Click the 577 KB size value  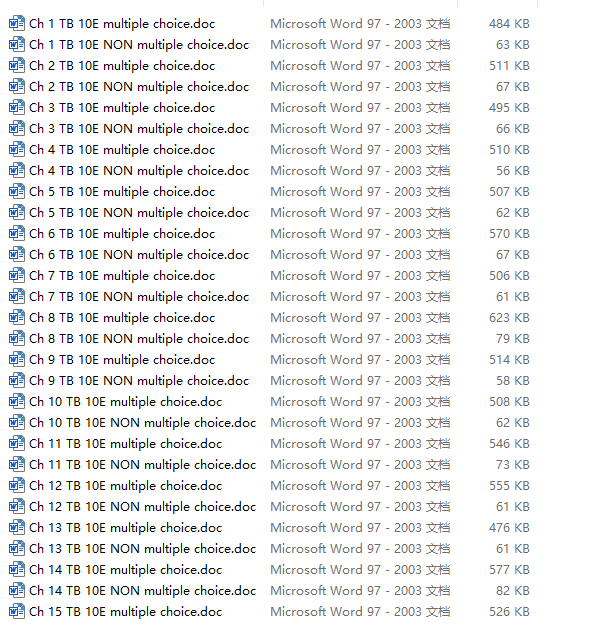pos(509,569)
